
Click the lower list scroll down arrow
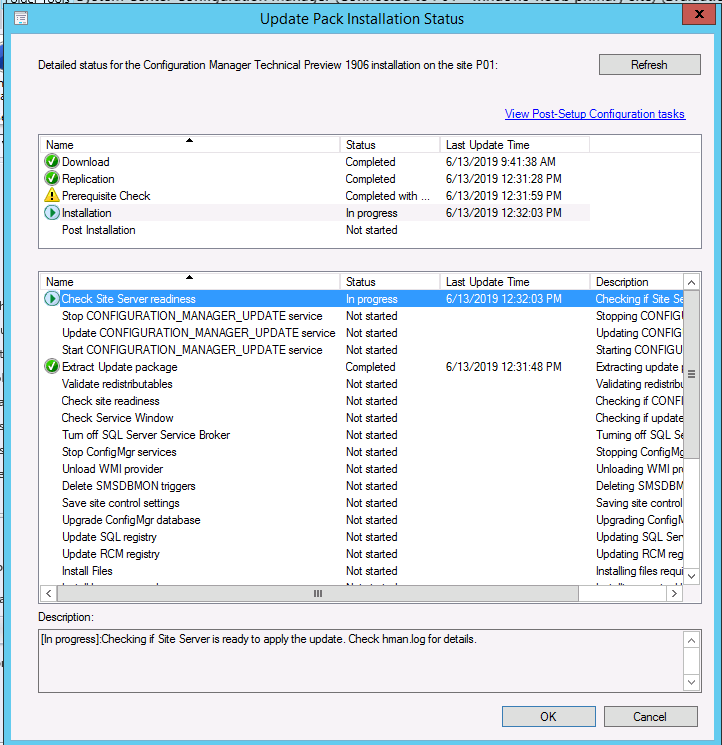692,576
